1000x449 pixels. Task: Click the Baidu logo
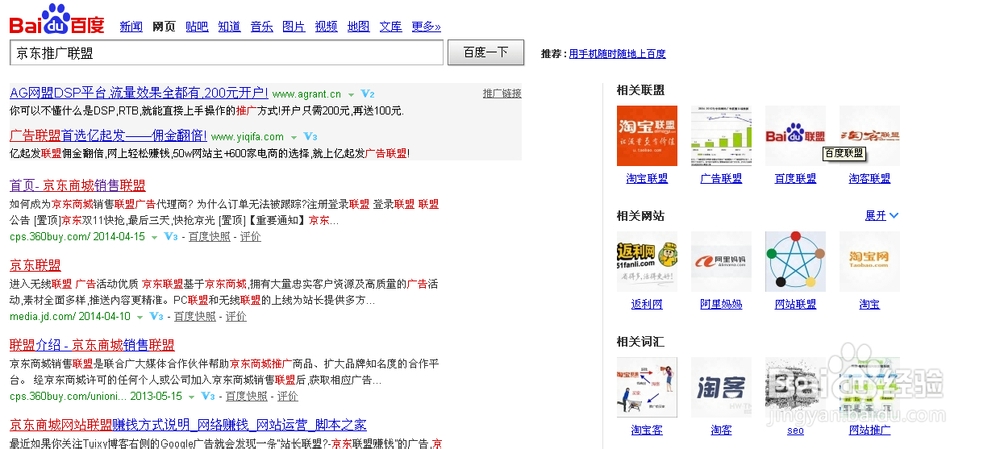(56, 20)
